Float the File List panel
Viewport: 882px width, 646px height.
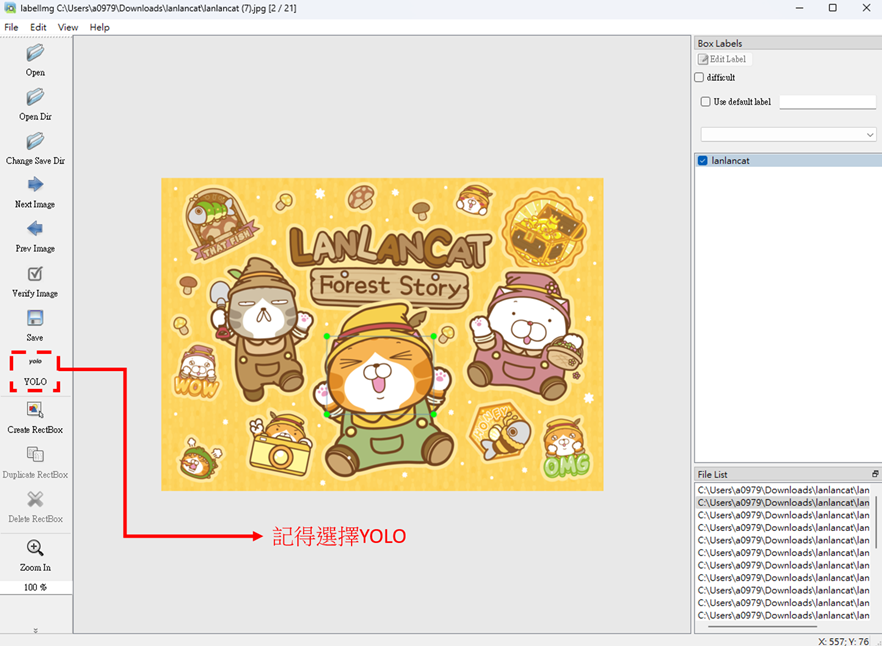click(x=875, y=474)
